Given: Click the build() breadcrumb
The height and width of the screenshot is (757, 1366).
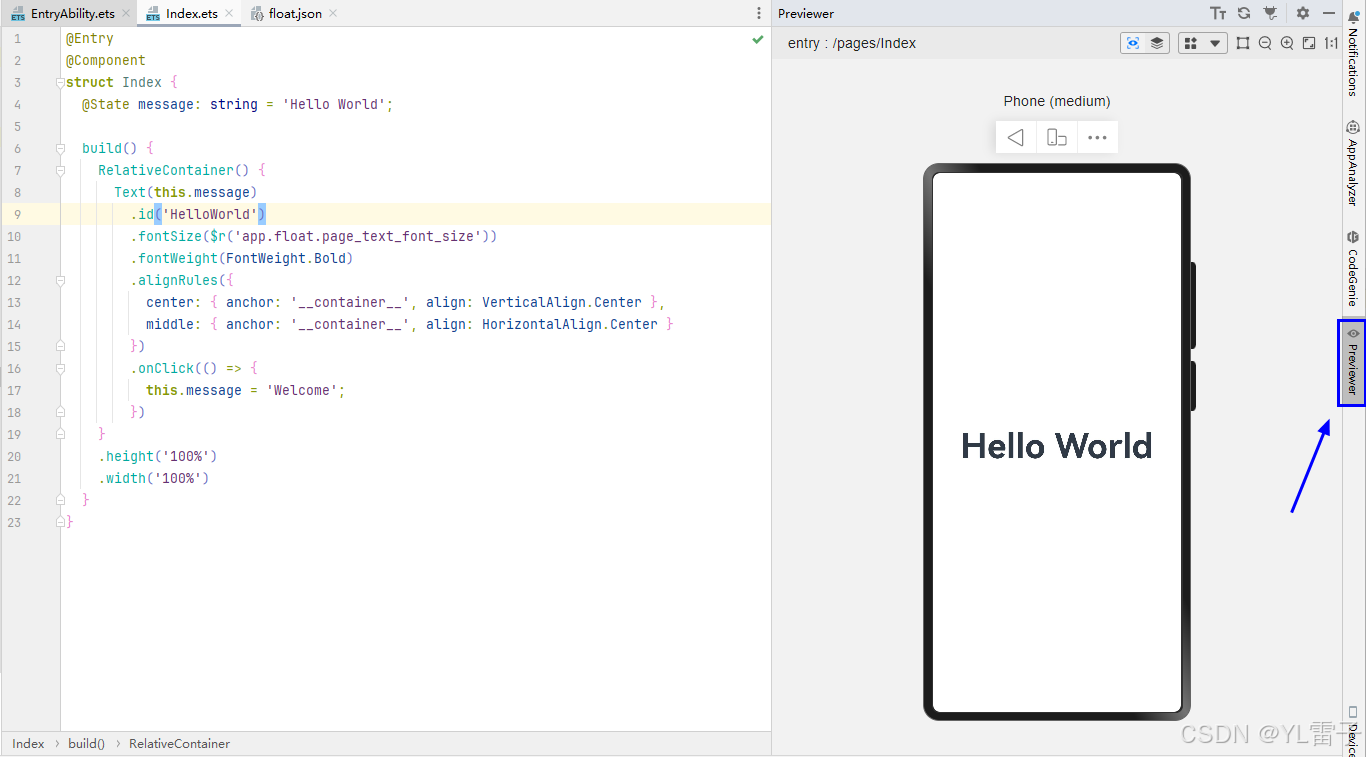Looking at the screenshot, I should [86, 743].
